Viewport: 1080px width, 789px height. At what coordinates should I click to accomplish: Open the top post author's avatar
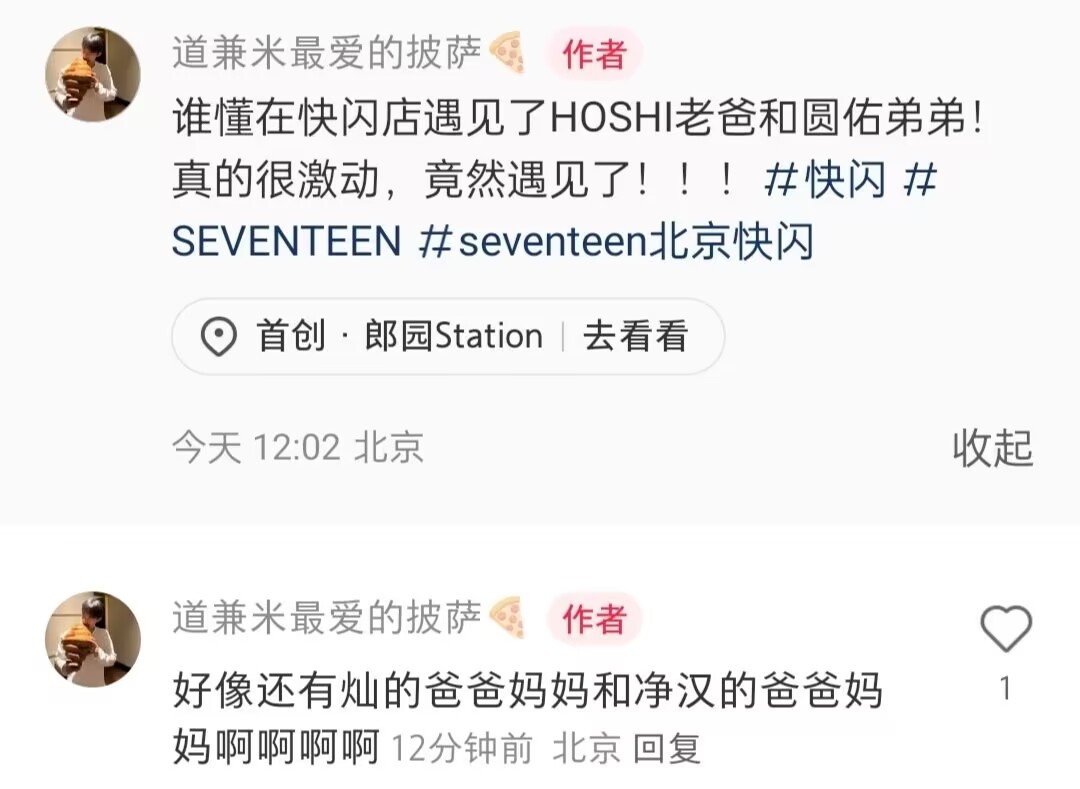pos(92,74)
